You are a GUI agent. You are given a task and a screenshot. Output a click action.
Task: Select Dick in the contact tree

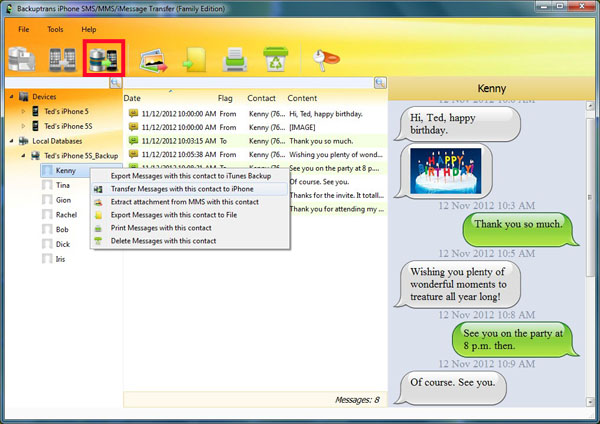click(63, 244)
